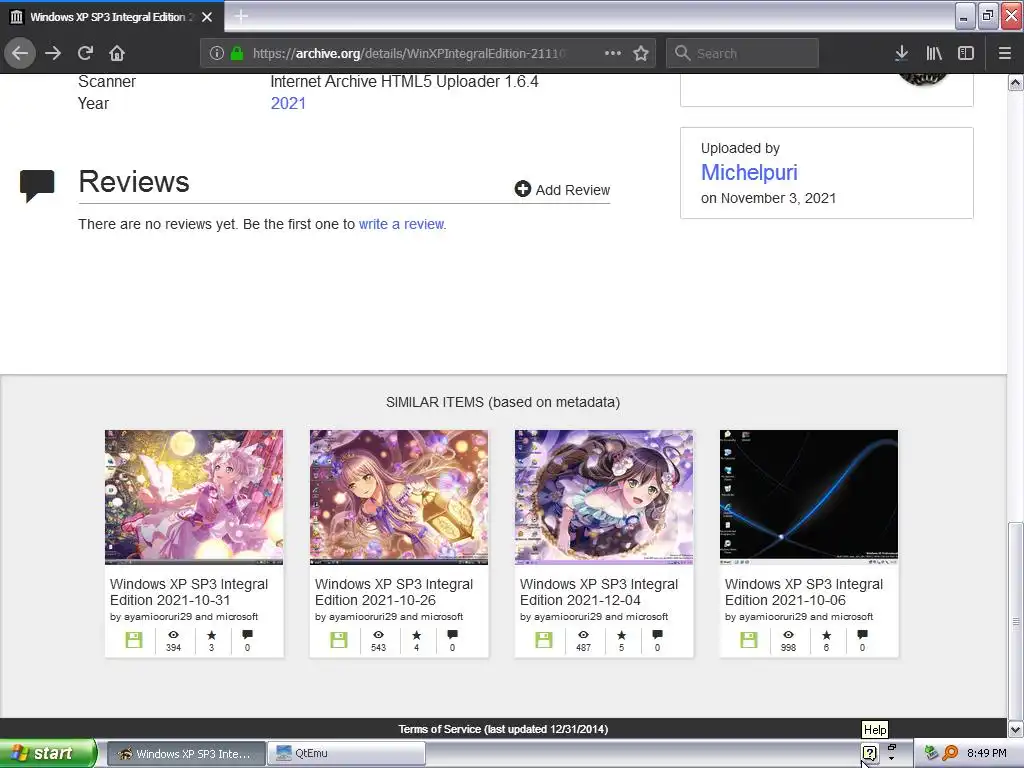Click the 8:49 PM clock
The image size is (1024, 768).
coord(987,753)
